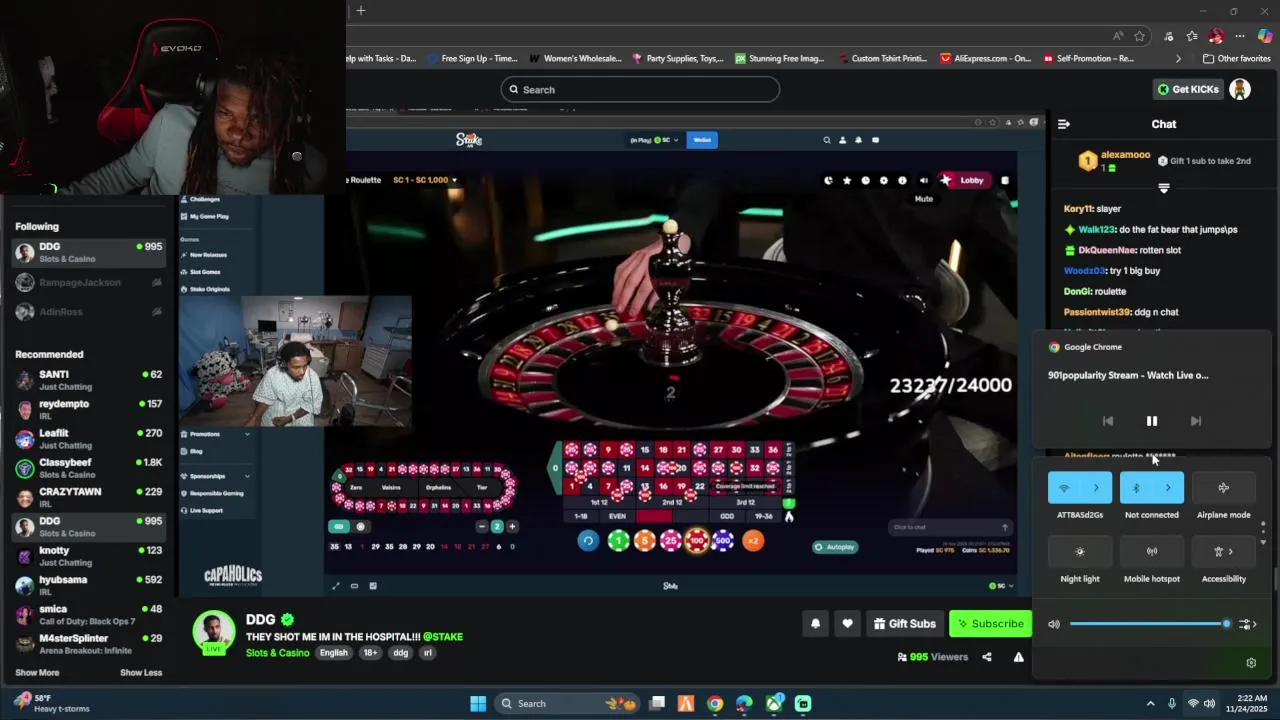The image size is (1280, 720).
Task: Open Women's Wholesale bookmark
Action: pos(575,59)
